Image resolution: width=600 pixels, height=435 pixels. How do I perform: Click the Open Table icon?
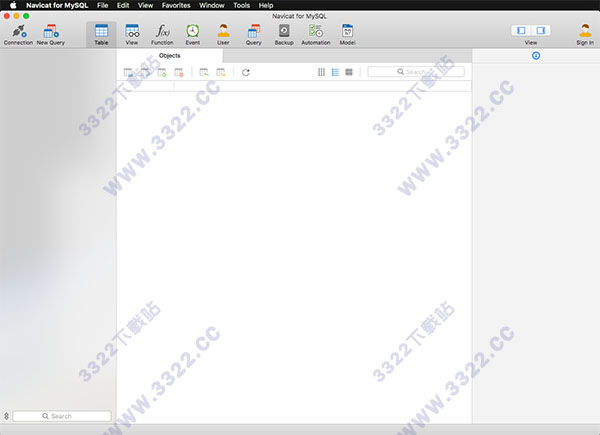click(128, 72)
